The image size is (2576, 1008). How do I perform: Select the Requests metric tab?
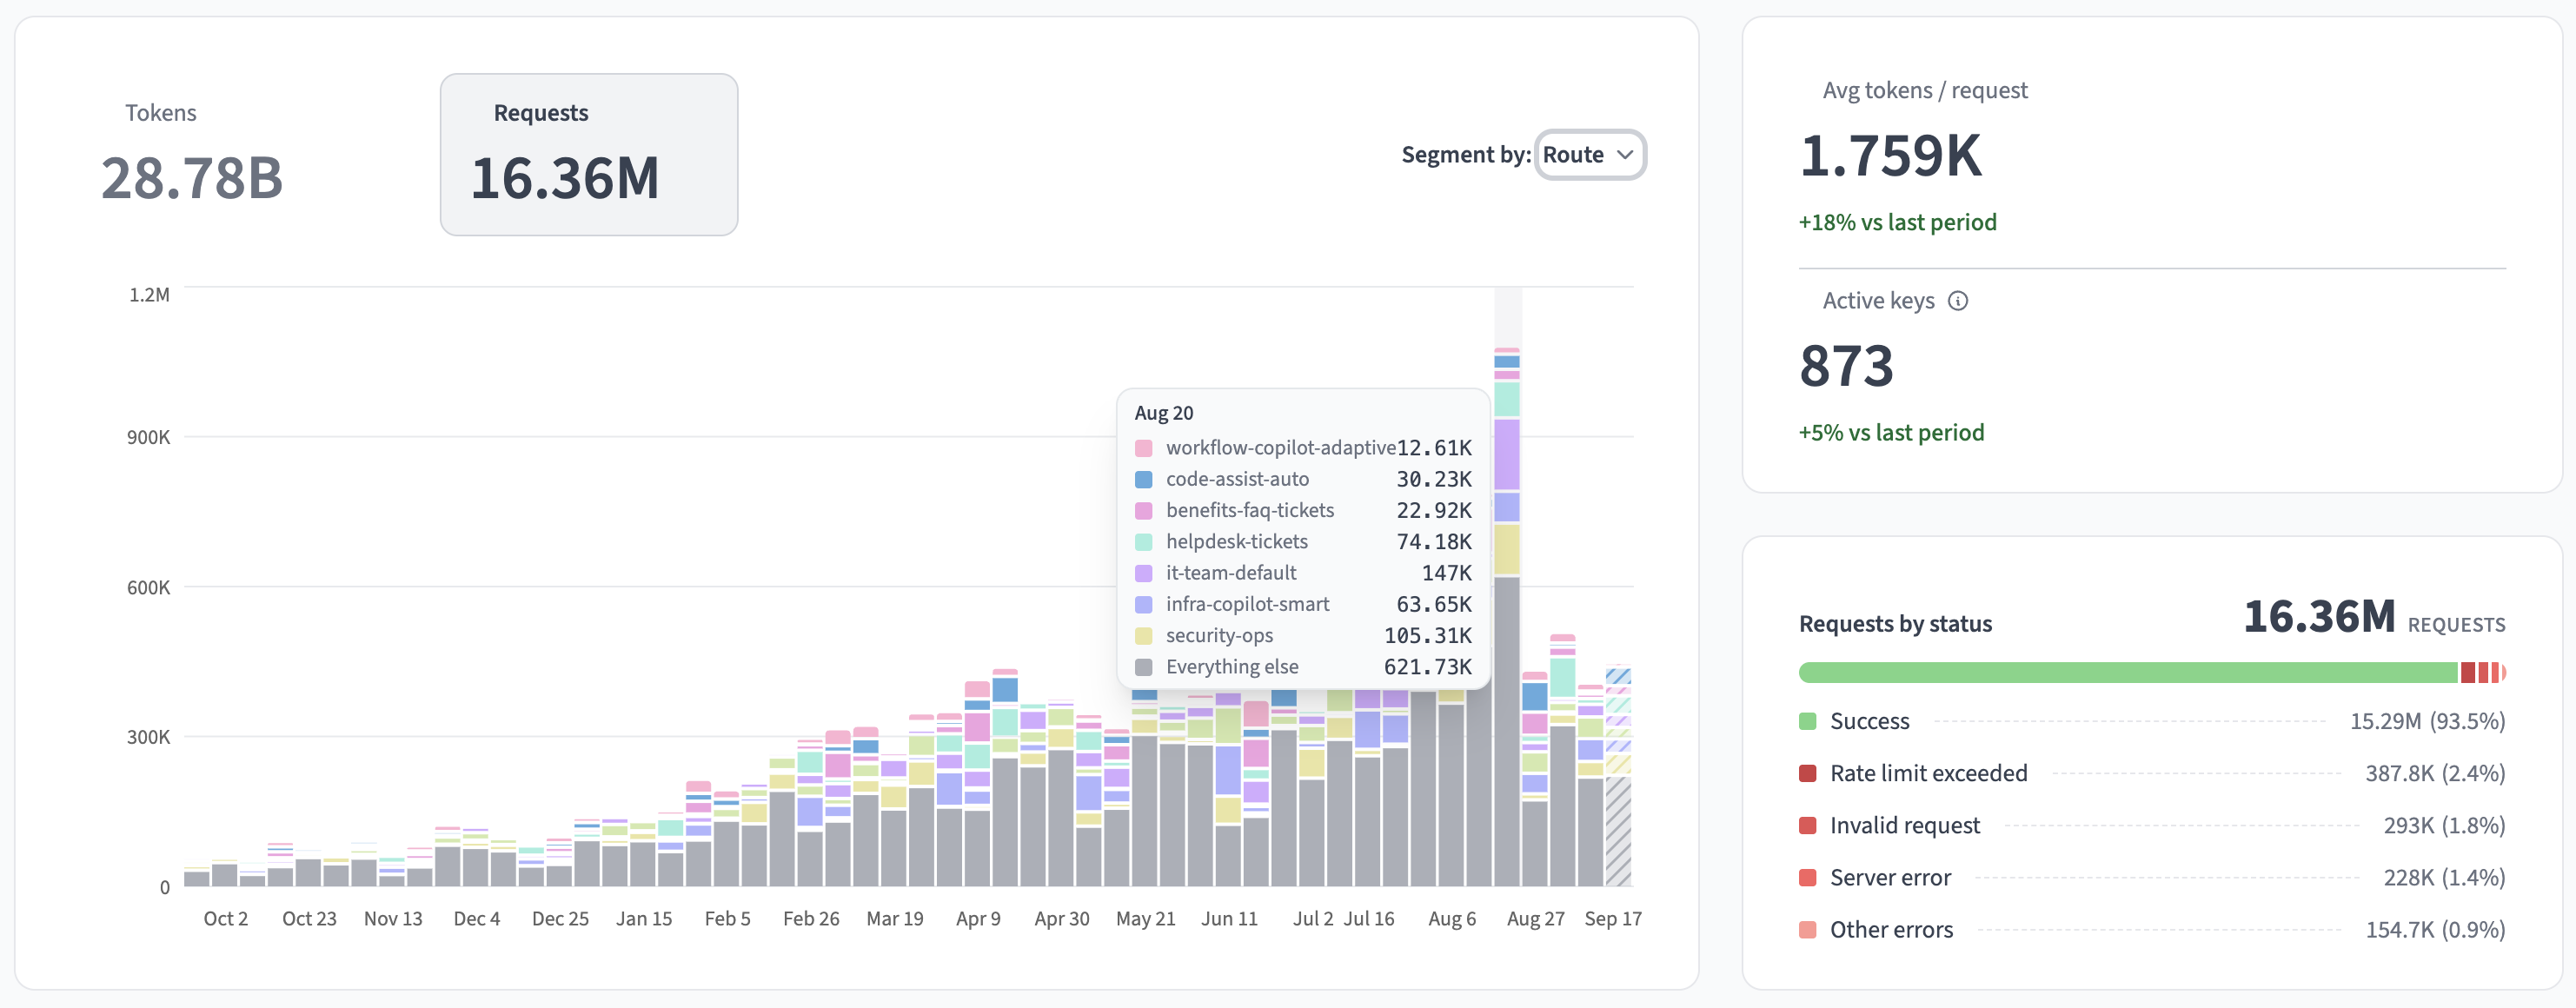coord(589,155)
